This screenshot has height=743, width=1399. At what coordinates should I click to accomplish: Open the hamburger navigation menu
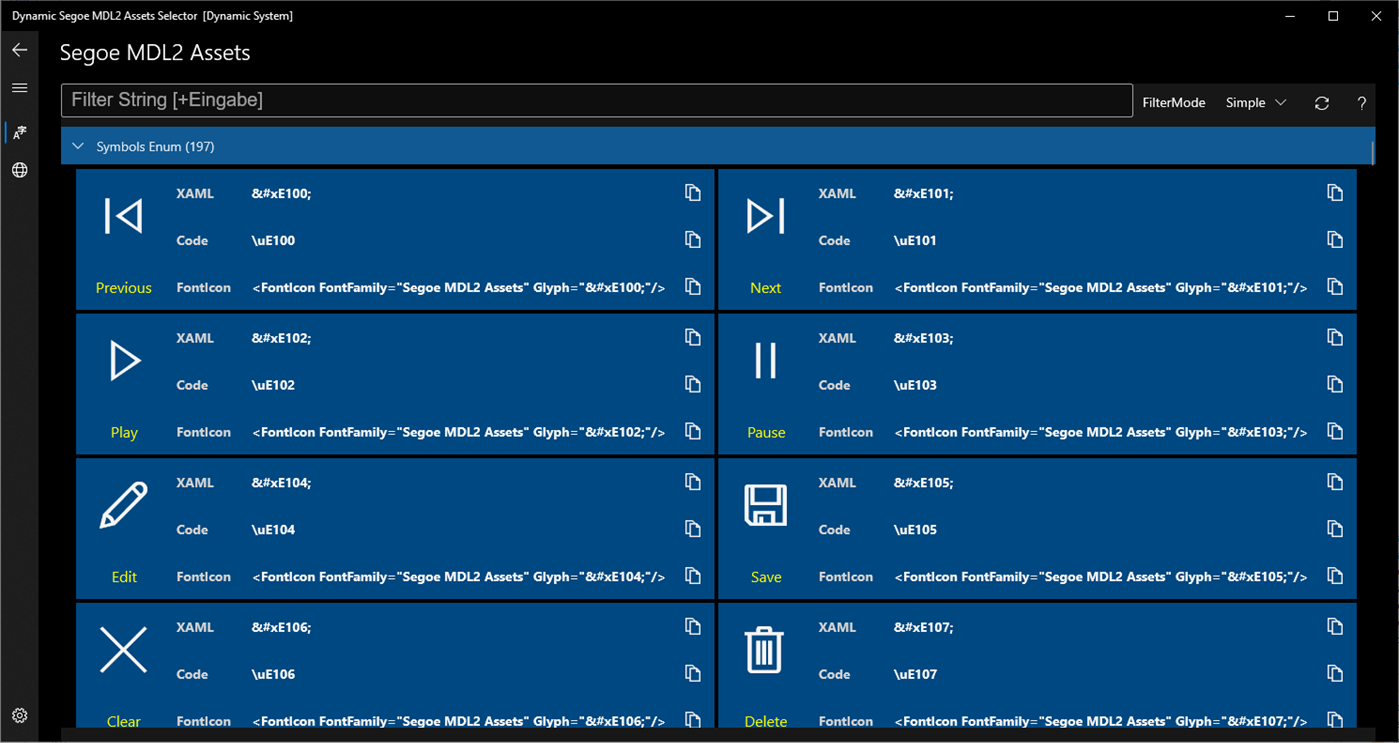click(19, 88)
